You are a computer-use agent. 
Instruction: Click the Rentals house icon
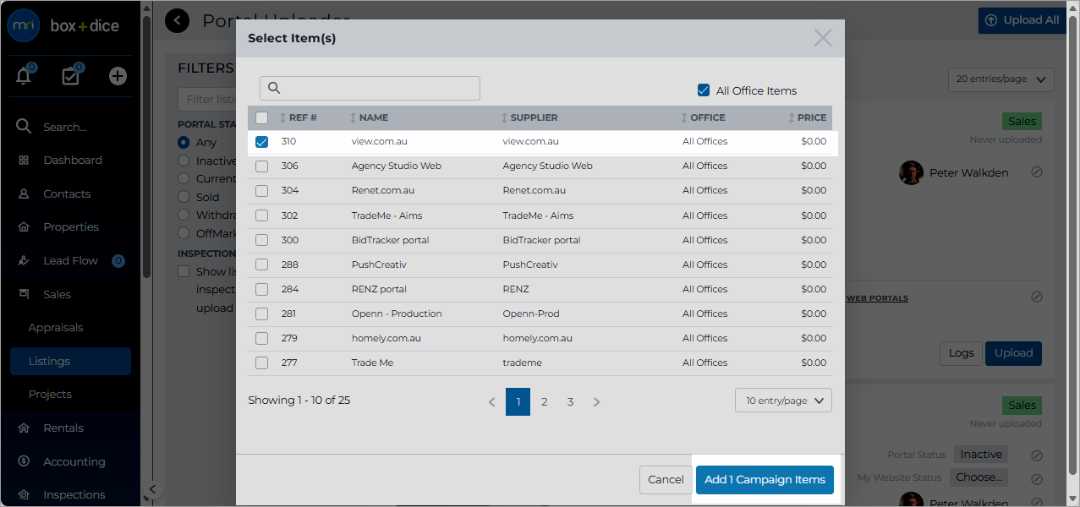24,428
